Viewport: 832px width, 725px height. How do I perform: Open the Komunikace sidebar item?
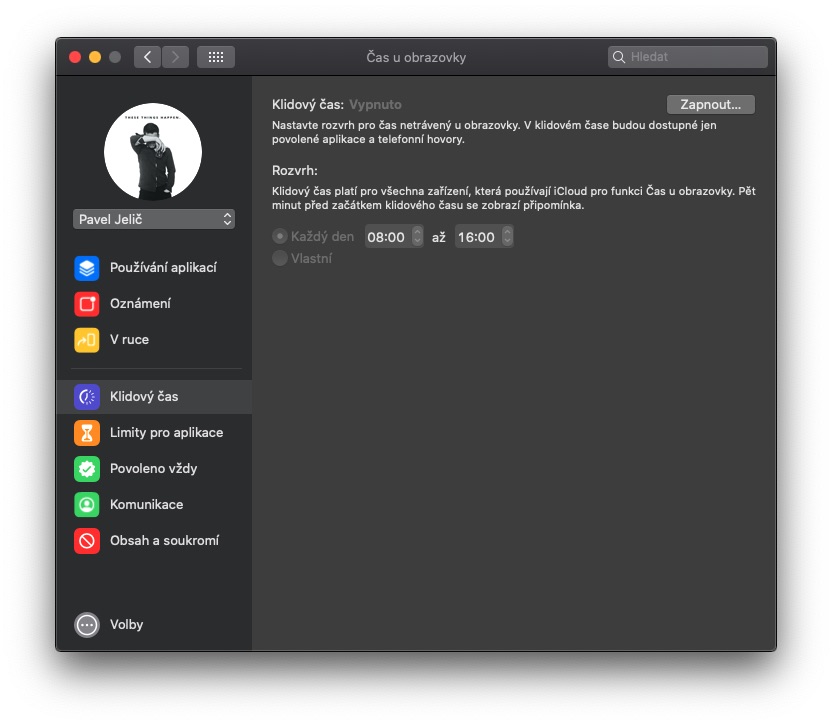tap(154, 505)
